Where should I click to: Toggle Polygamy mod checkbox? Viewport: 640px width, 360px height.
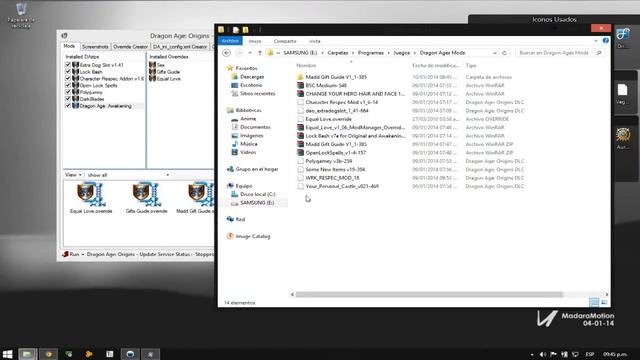pyautogui.click(x=68, y=92)
